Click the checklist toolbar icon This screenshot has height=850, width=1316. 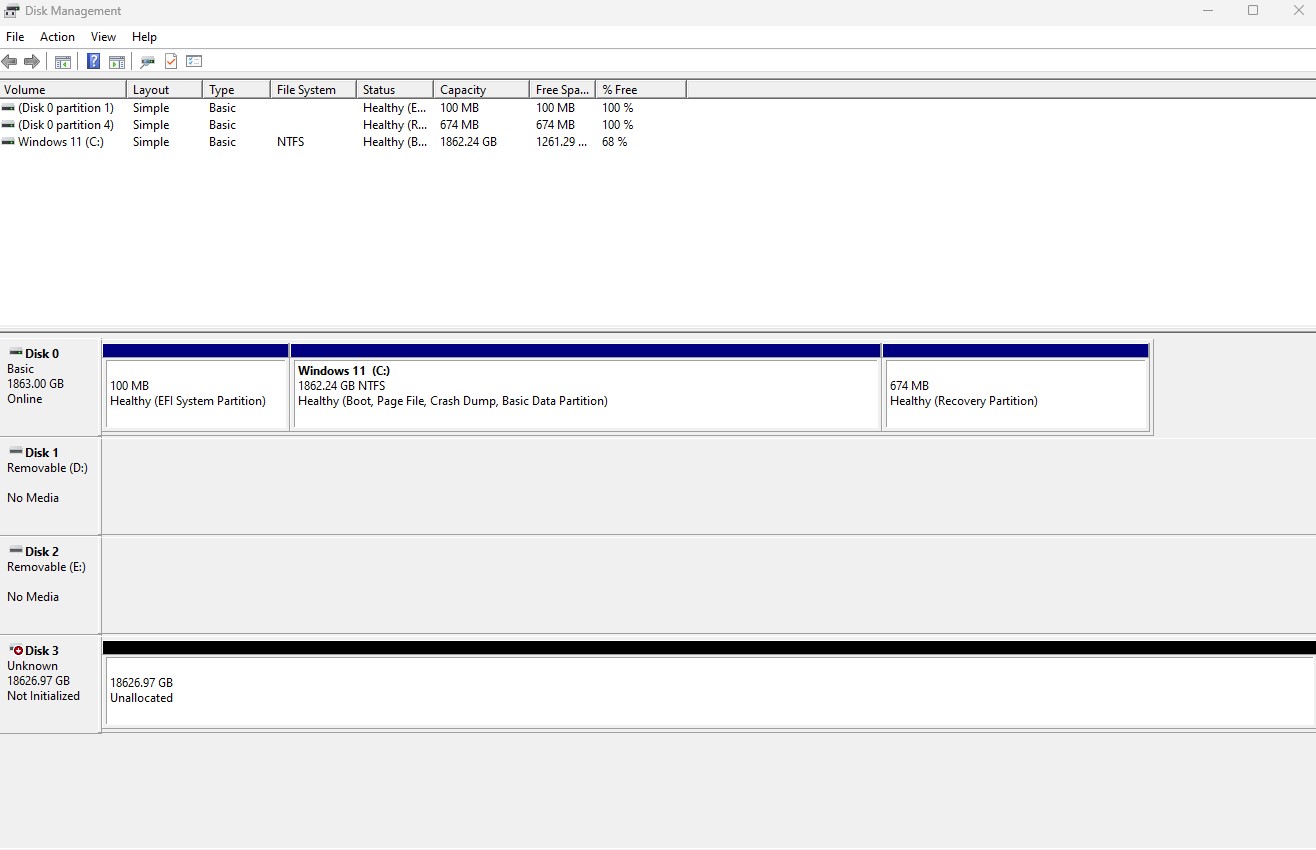click(194, 62)
